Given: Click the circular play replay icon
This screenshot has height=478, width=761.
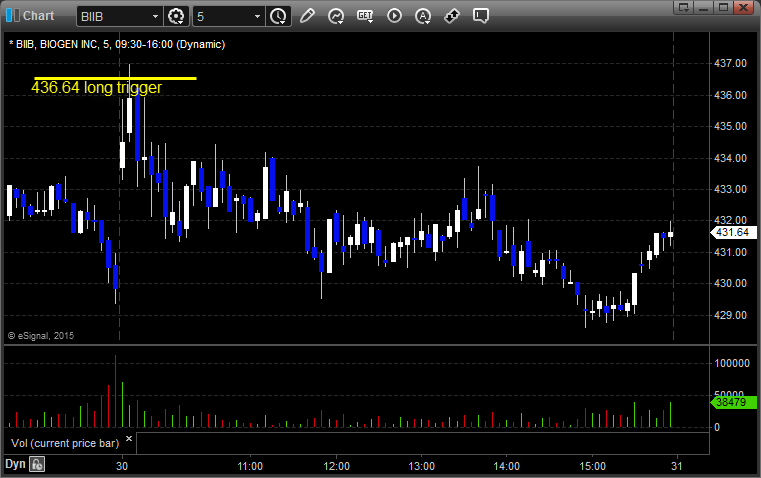Looking at the screenshot, I should click(394, 16).
